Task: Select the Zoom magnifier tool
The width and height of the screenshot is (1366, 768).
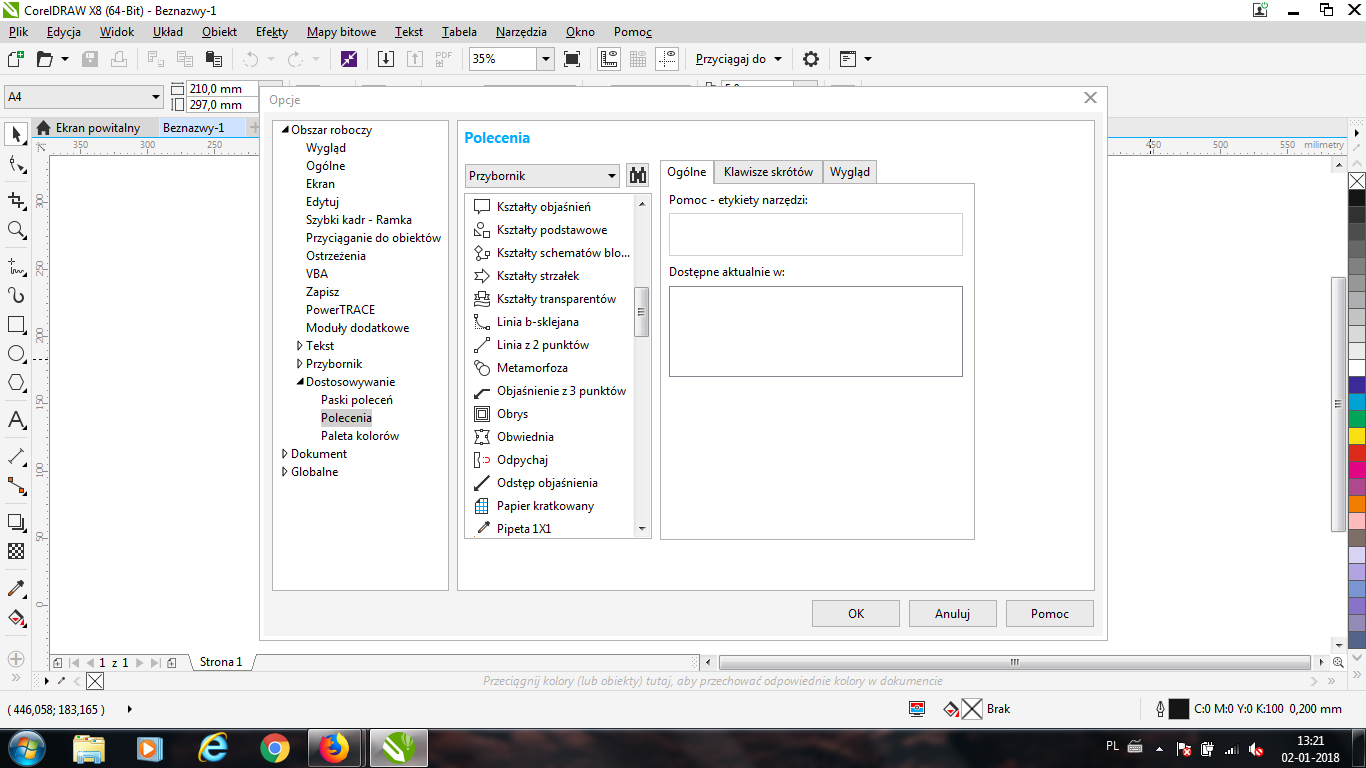Action: click(16, 230)
